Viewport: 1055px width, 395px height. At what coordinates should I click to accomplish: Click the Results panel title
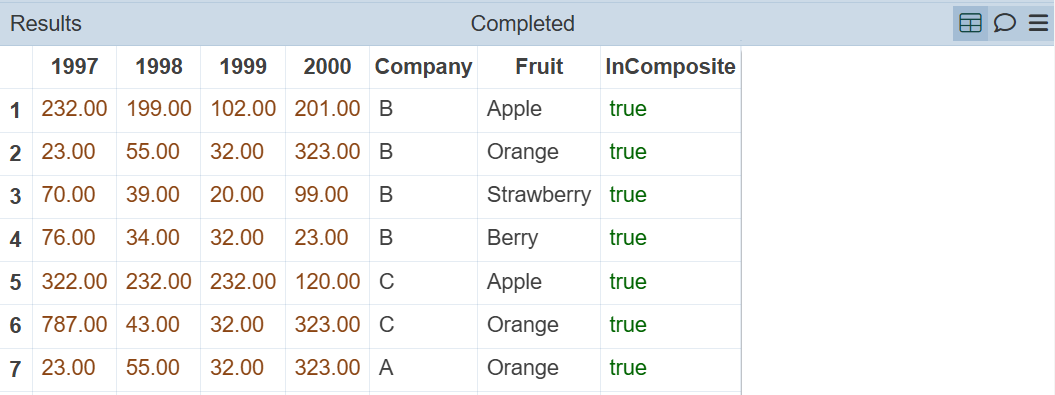(x=46, y=24)
